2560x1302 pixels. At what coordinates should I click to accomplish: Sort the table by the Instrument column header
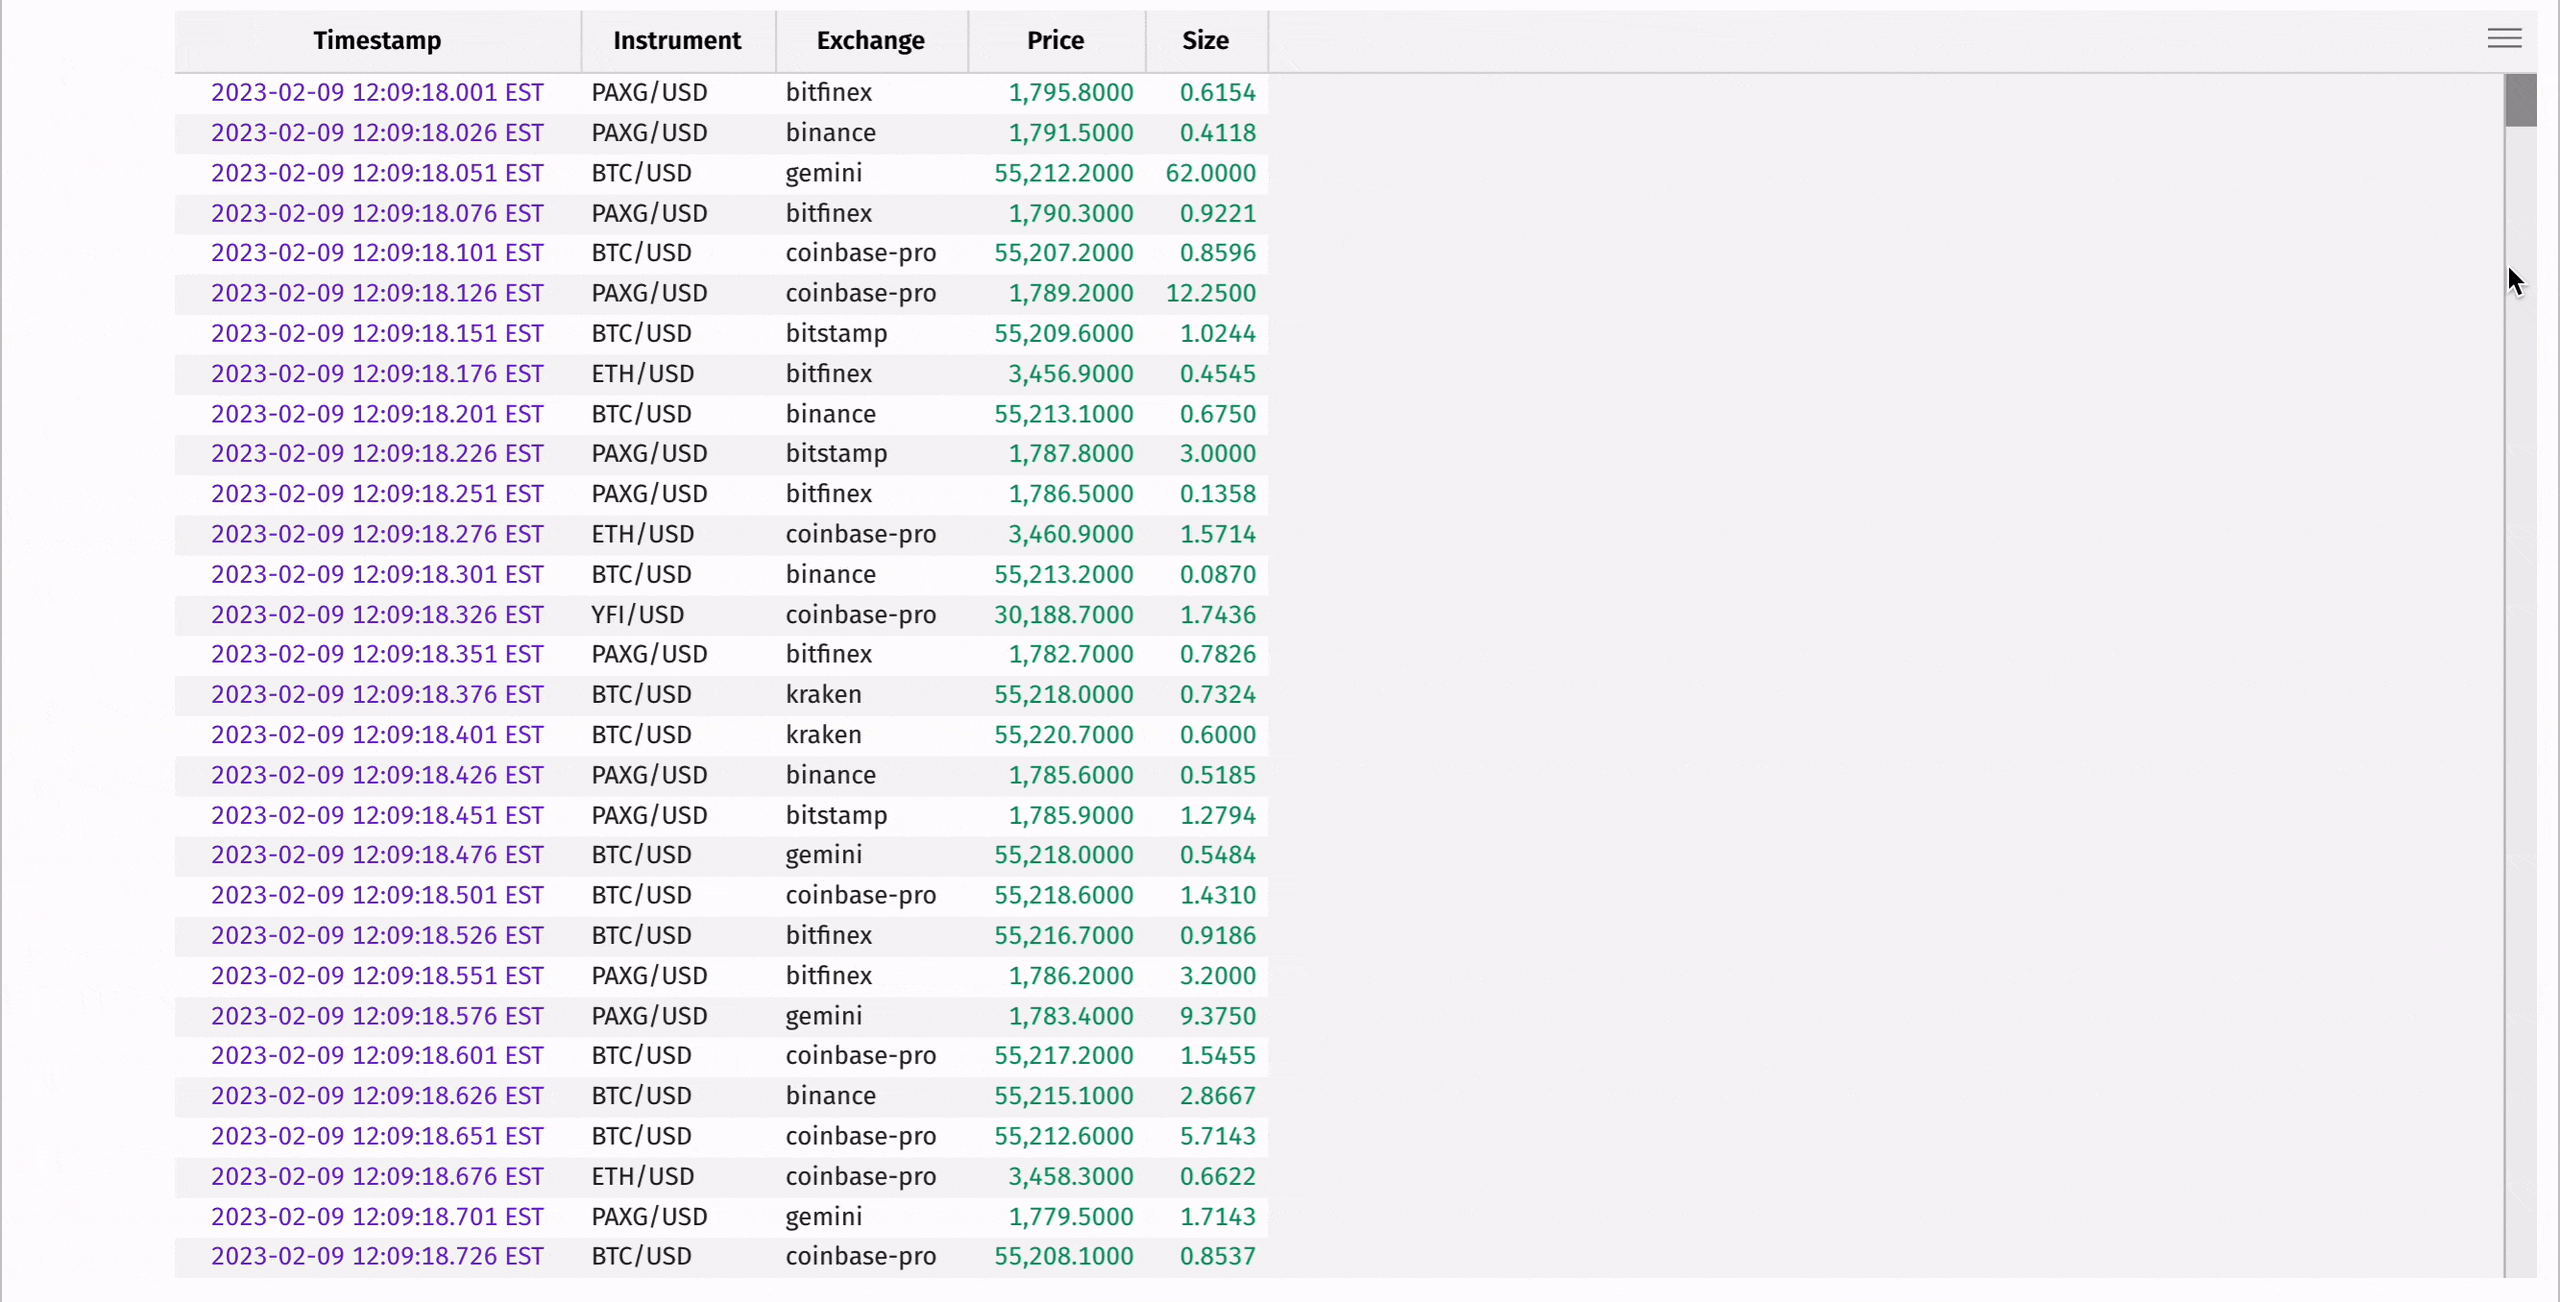(677, 41)
